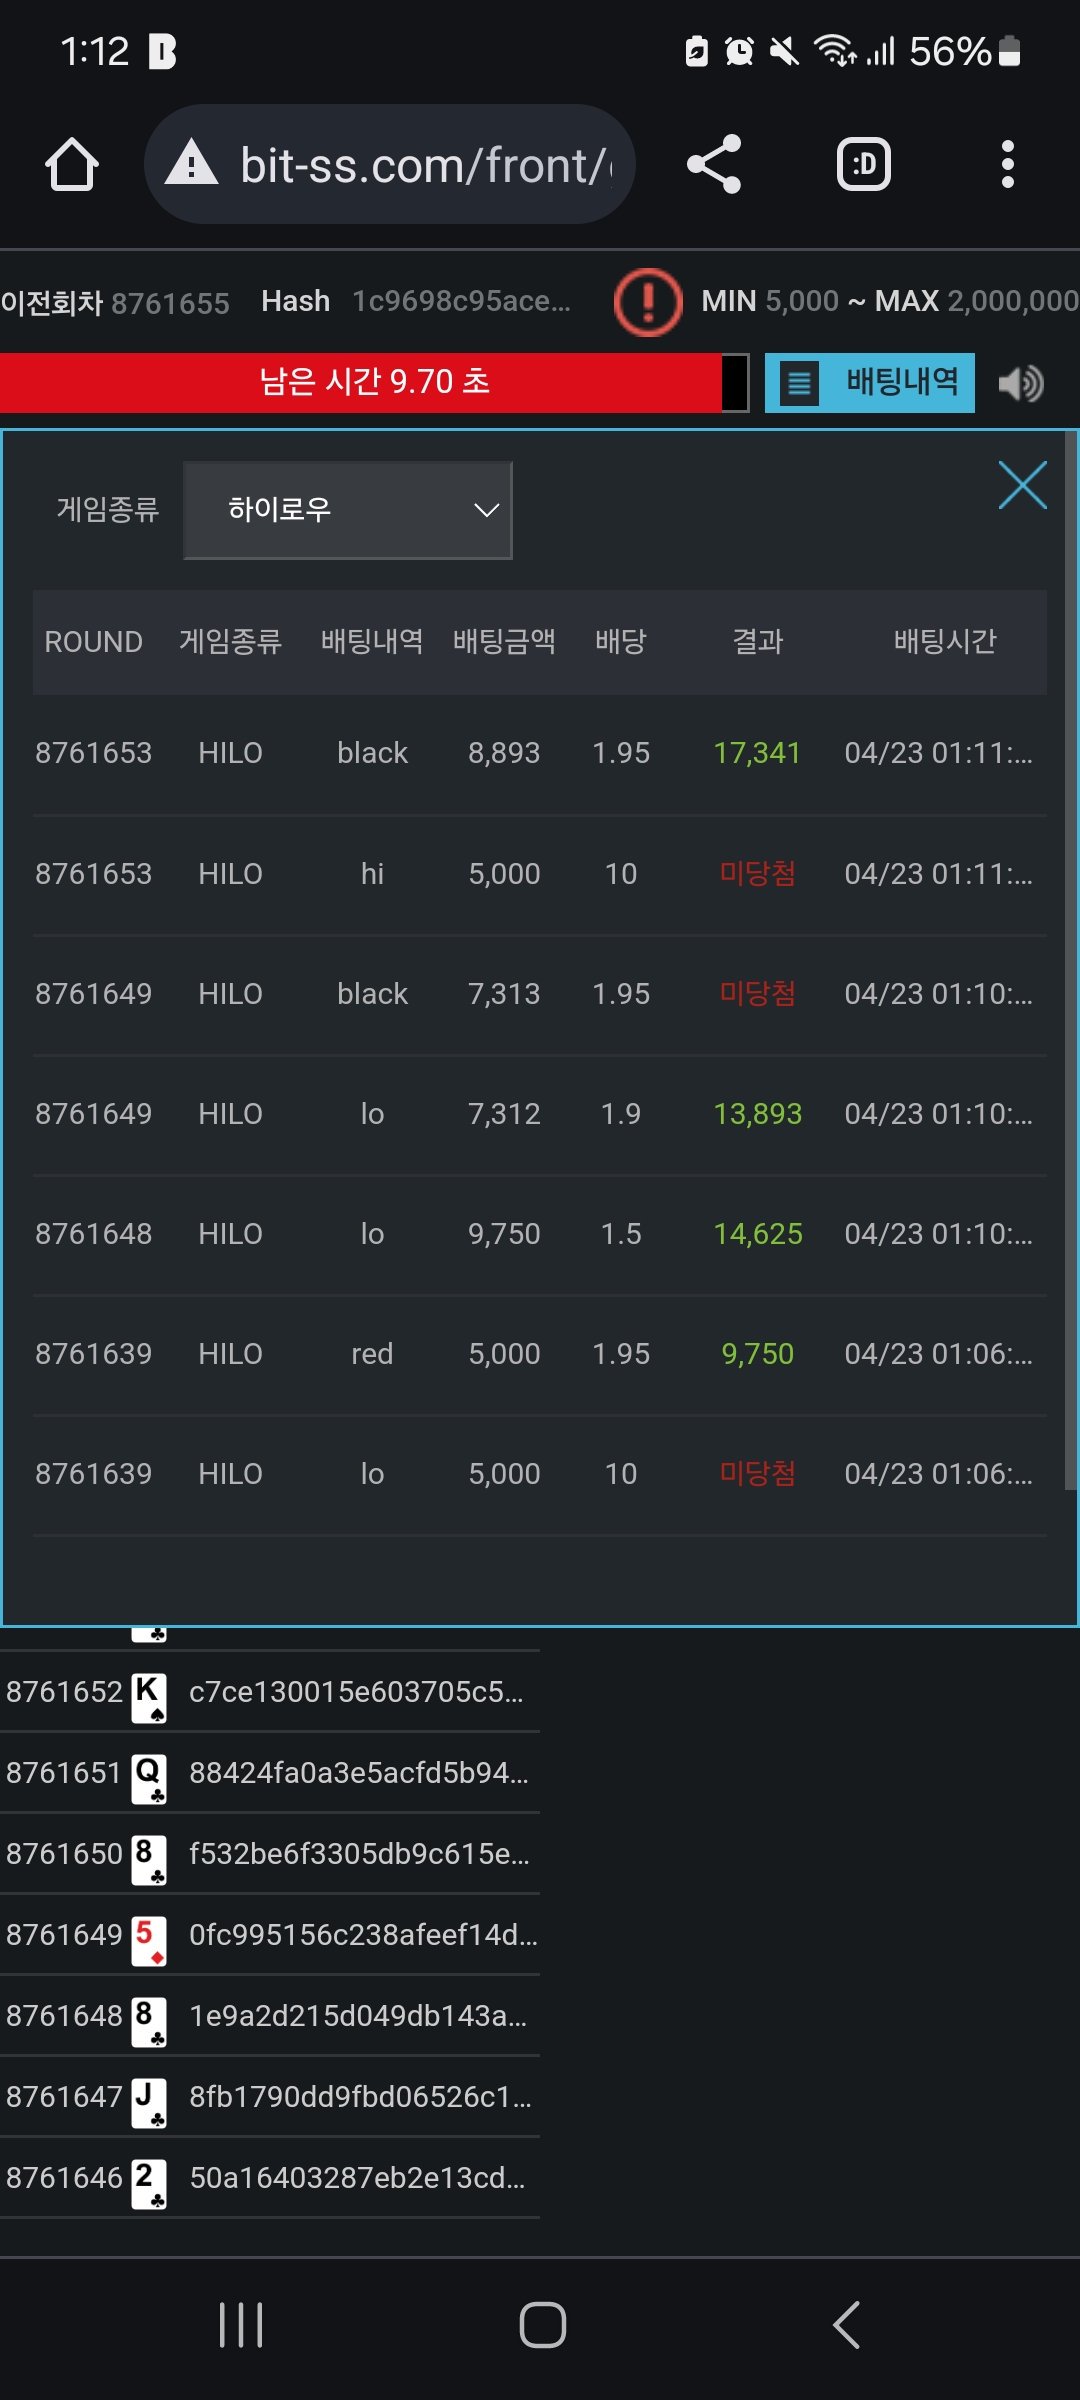
Task: Click the ROUND column header
Action: (x=93, y=642)
